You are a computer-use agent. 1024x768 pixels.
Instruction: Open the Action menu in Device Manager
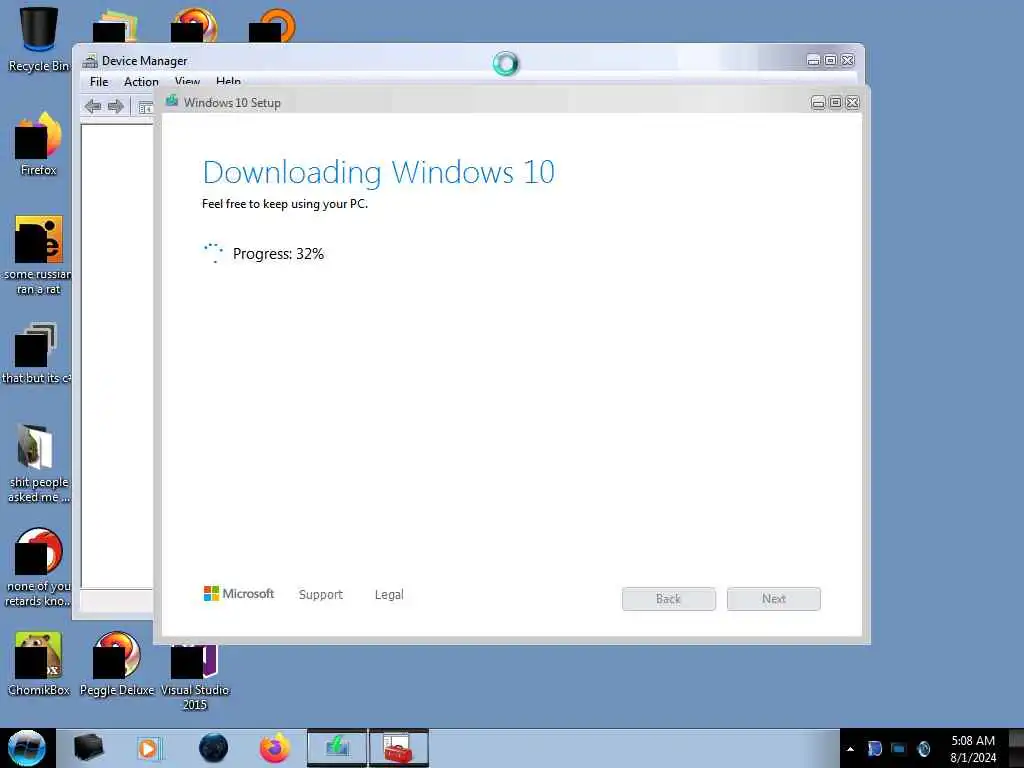141,82
